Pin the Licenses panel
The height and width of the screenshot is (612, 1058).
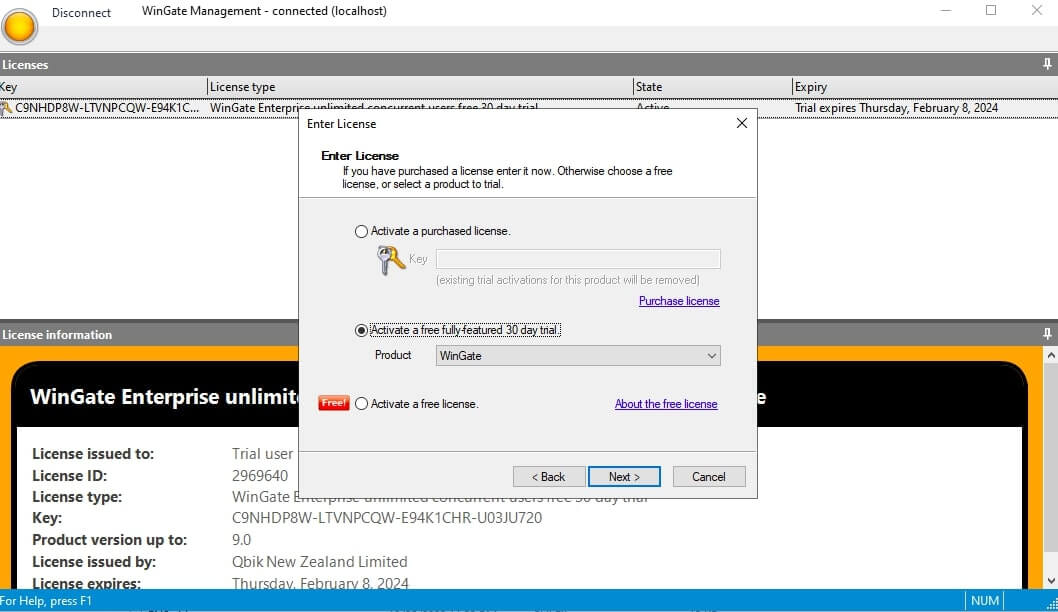click(1047, 64)
